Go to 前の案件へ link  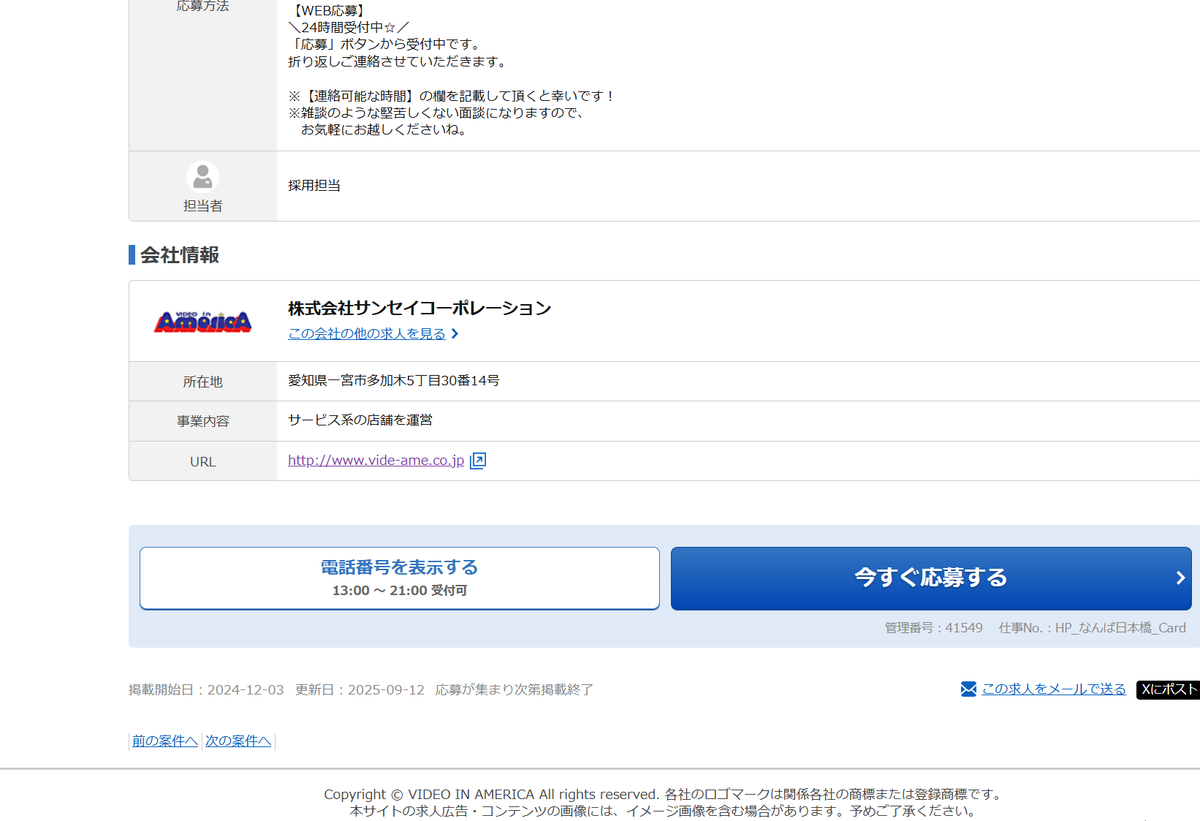(165, 741)
